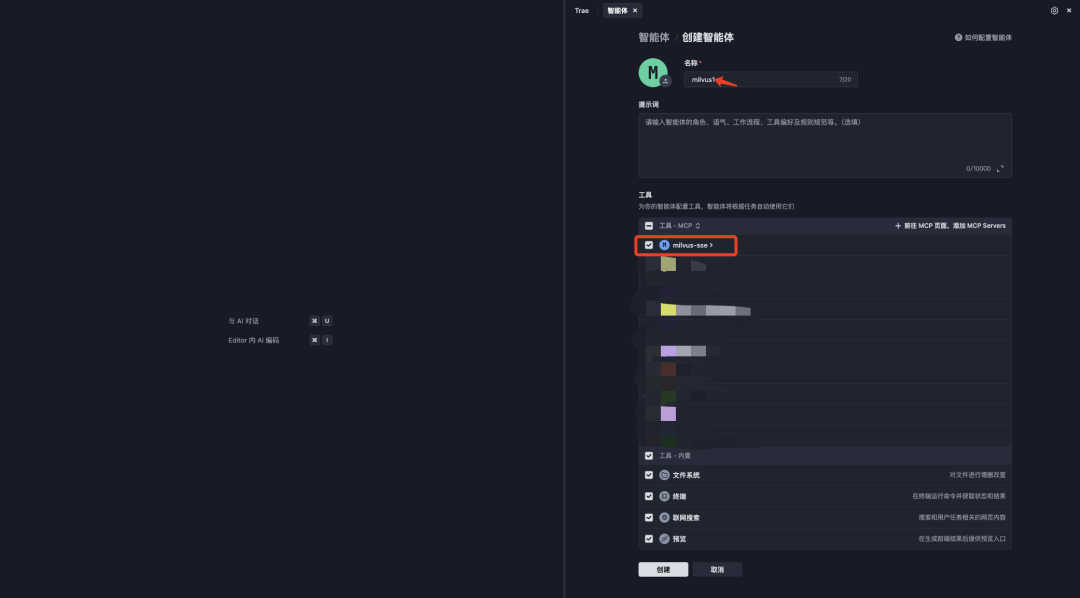
Task: Click the plus icon before 前往 MCP 页面
Action: 898,225
